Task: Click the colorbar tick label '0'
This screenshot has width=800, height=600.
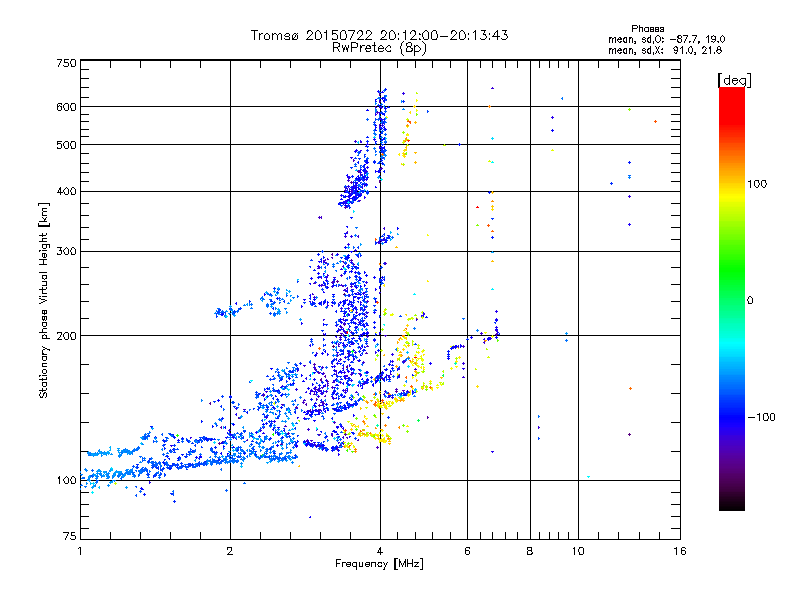Action: click(x=750, y=301)
